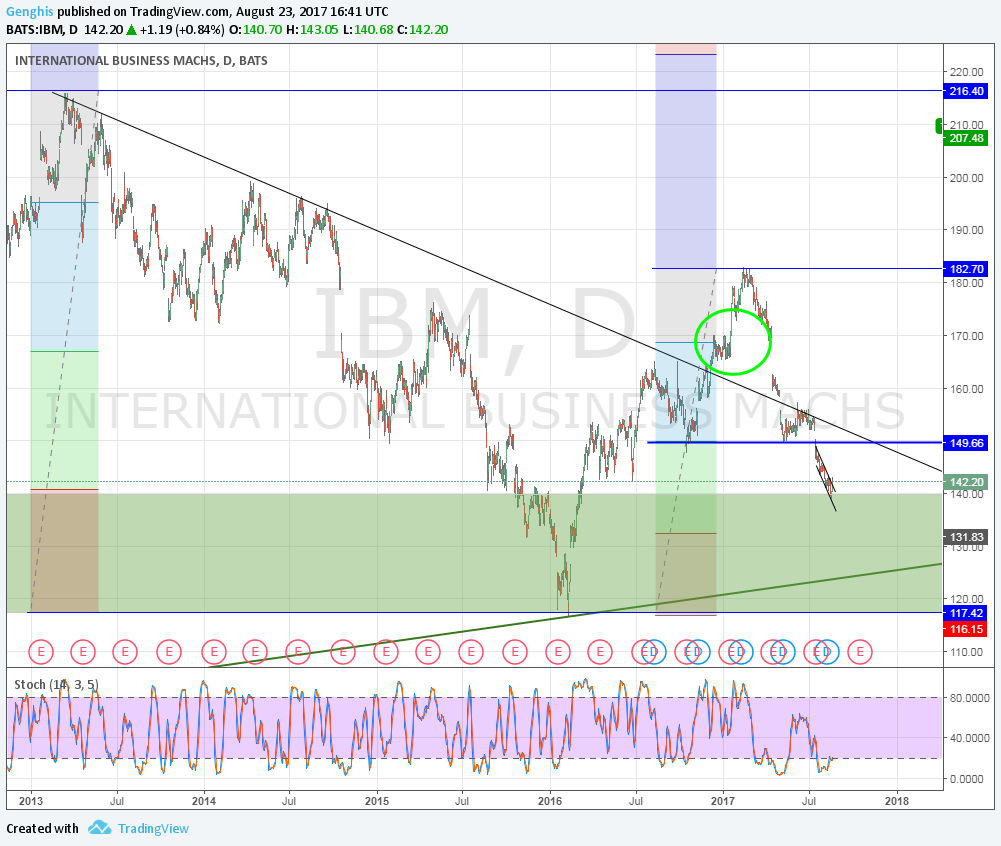
Task: Click the Stoch (14, 3, 5) indicator legend
Action: [56, 684]
